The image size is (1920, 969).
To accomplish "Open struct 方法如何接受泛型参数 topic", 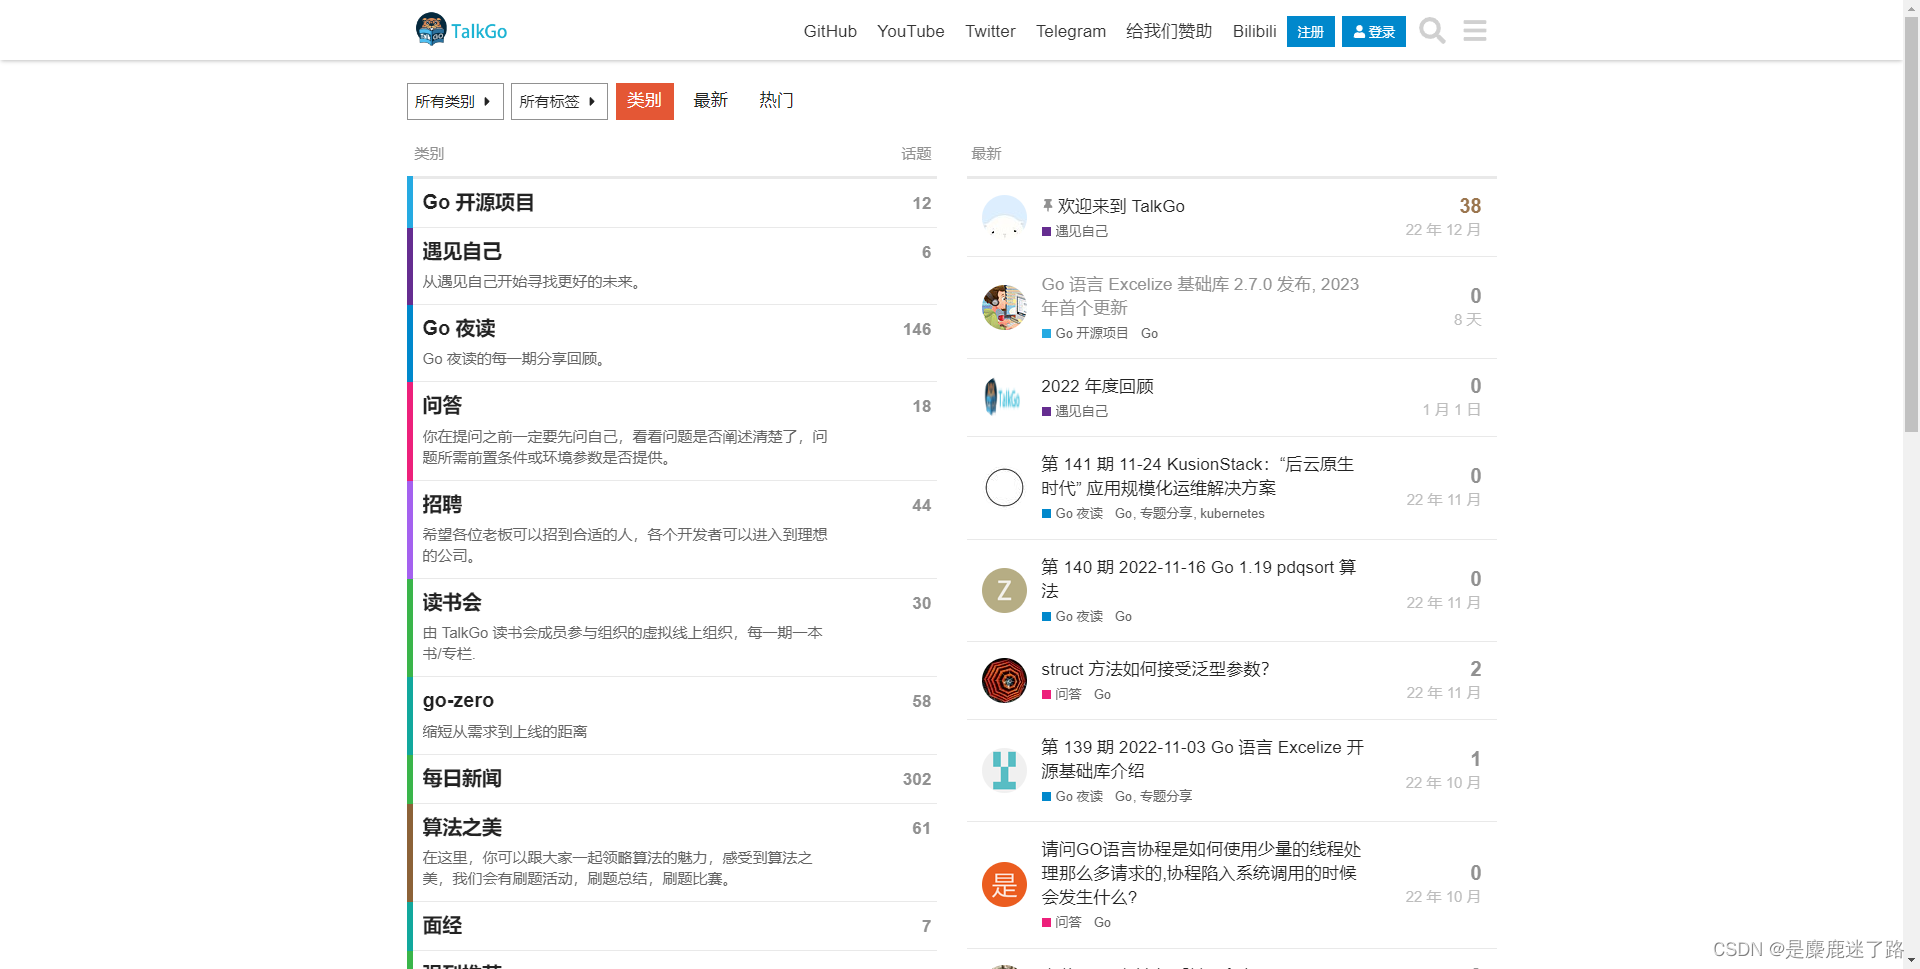I will [x=1155, y=669].
